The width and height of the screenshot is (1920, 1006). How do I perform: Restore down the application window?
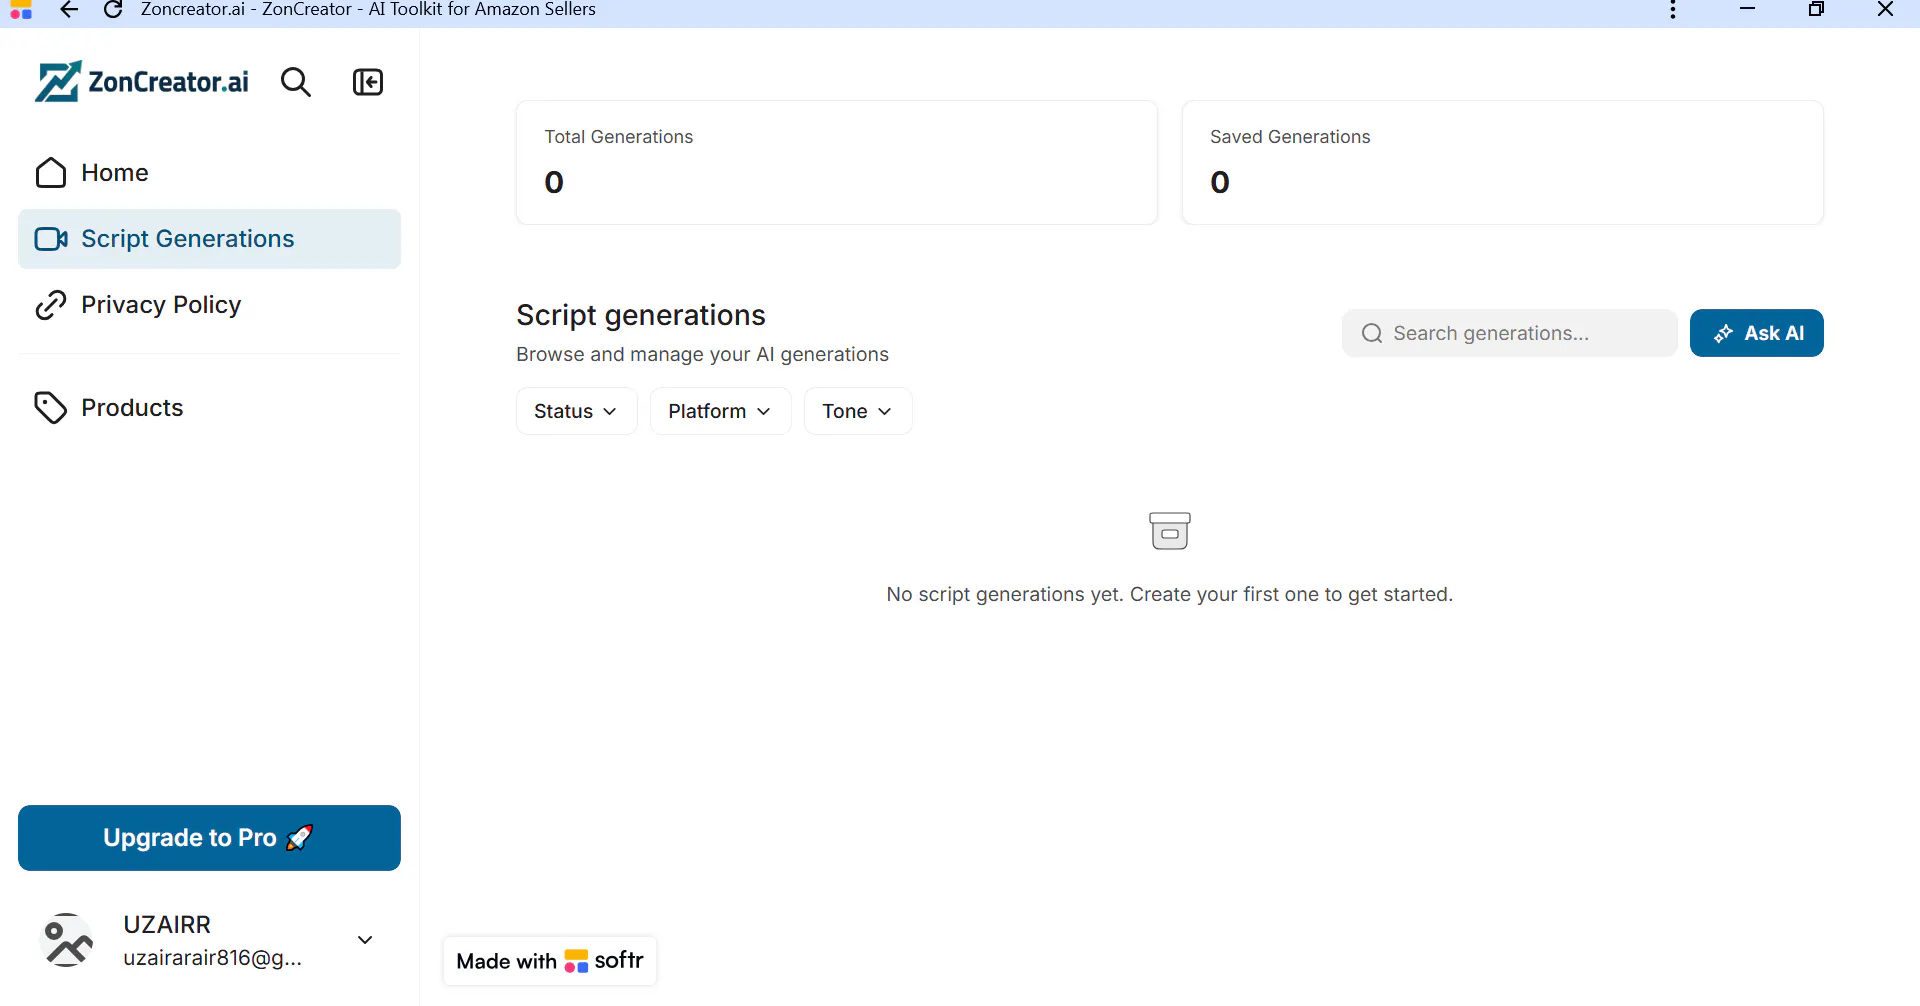click(x=1817, y=9)
